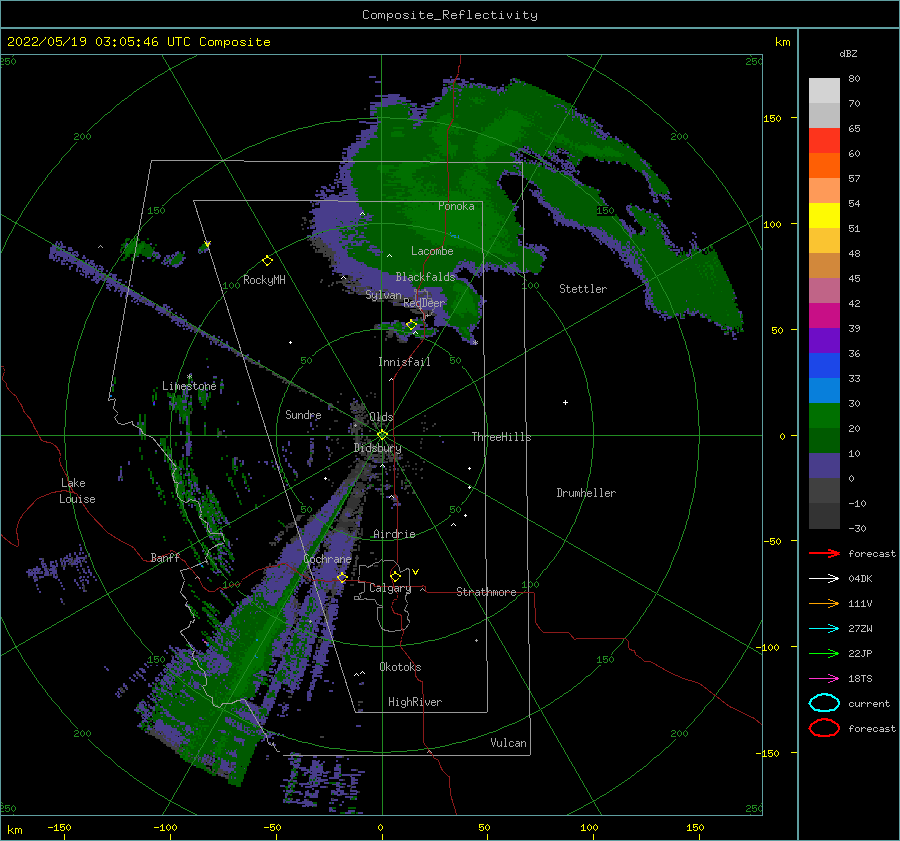The height and width of the screenshot is (841, 900).
Task: Select the red 65–60 dBZ color swatch
Action: point(824,141)
